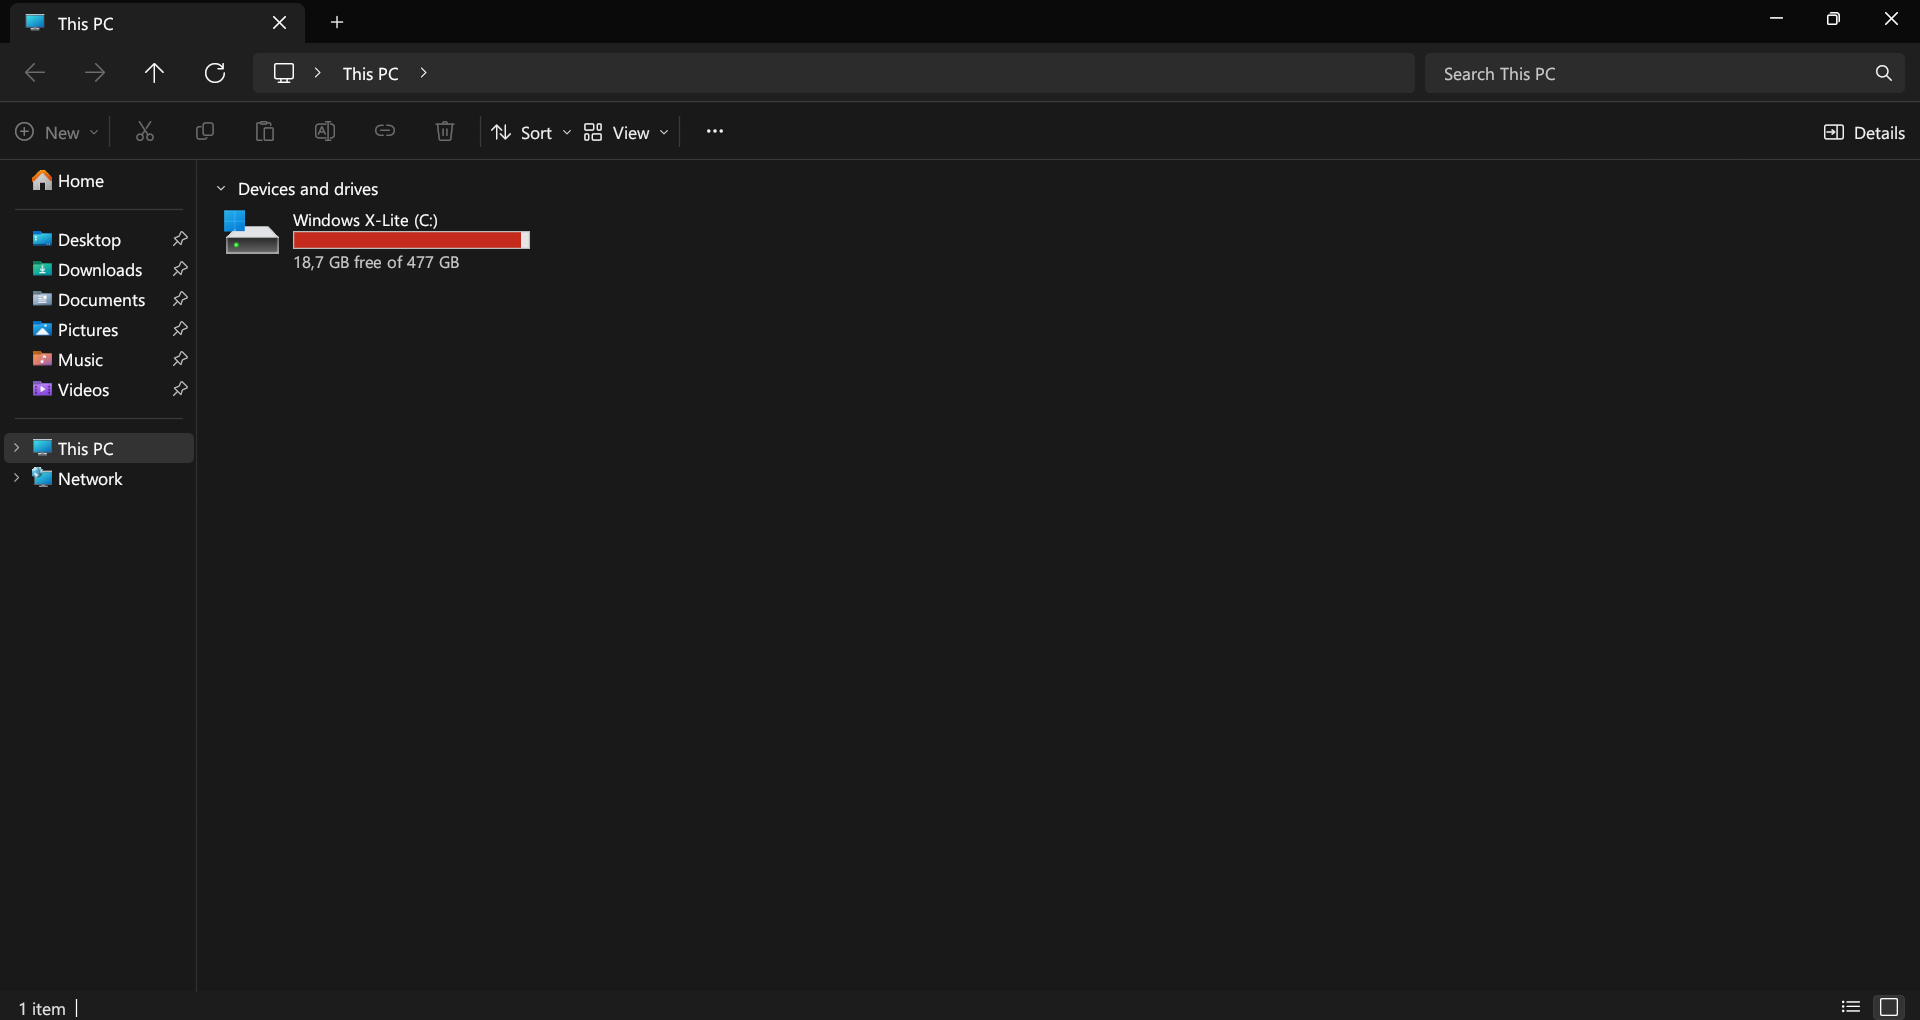Restore down the File Explorer window

1833,19
